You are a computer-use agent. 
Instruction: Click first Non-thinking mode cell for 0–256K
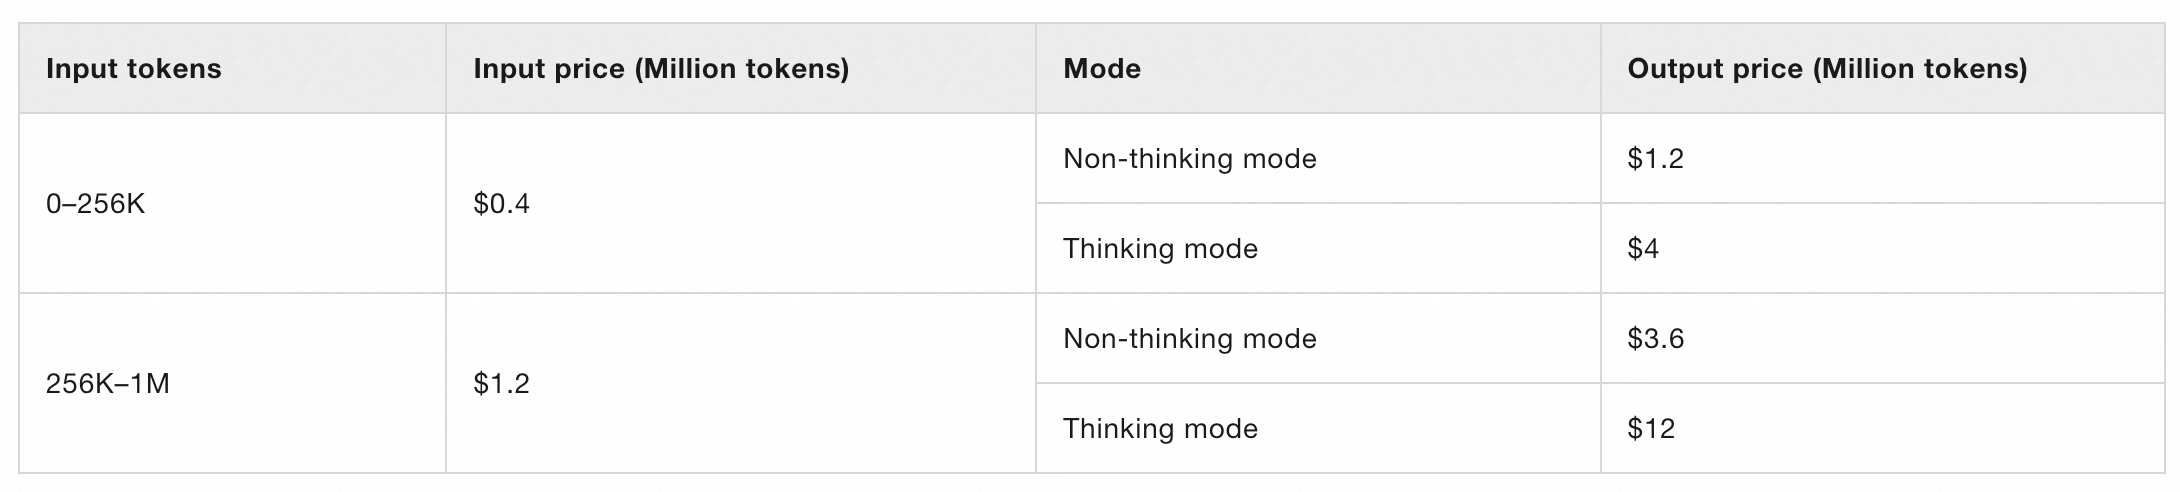click(1189, 159)
